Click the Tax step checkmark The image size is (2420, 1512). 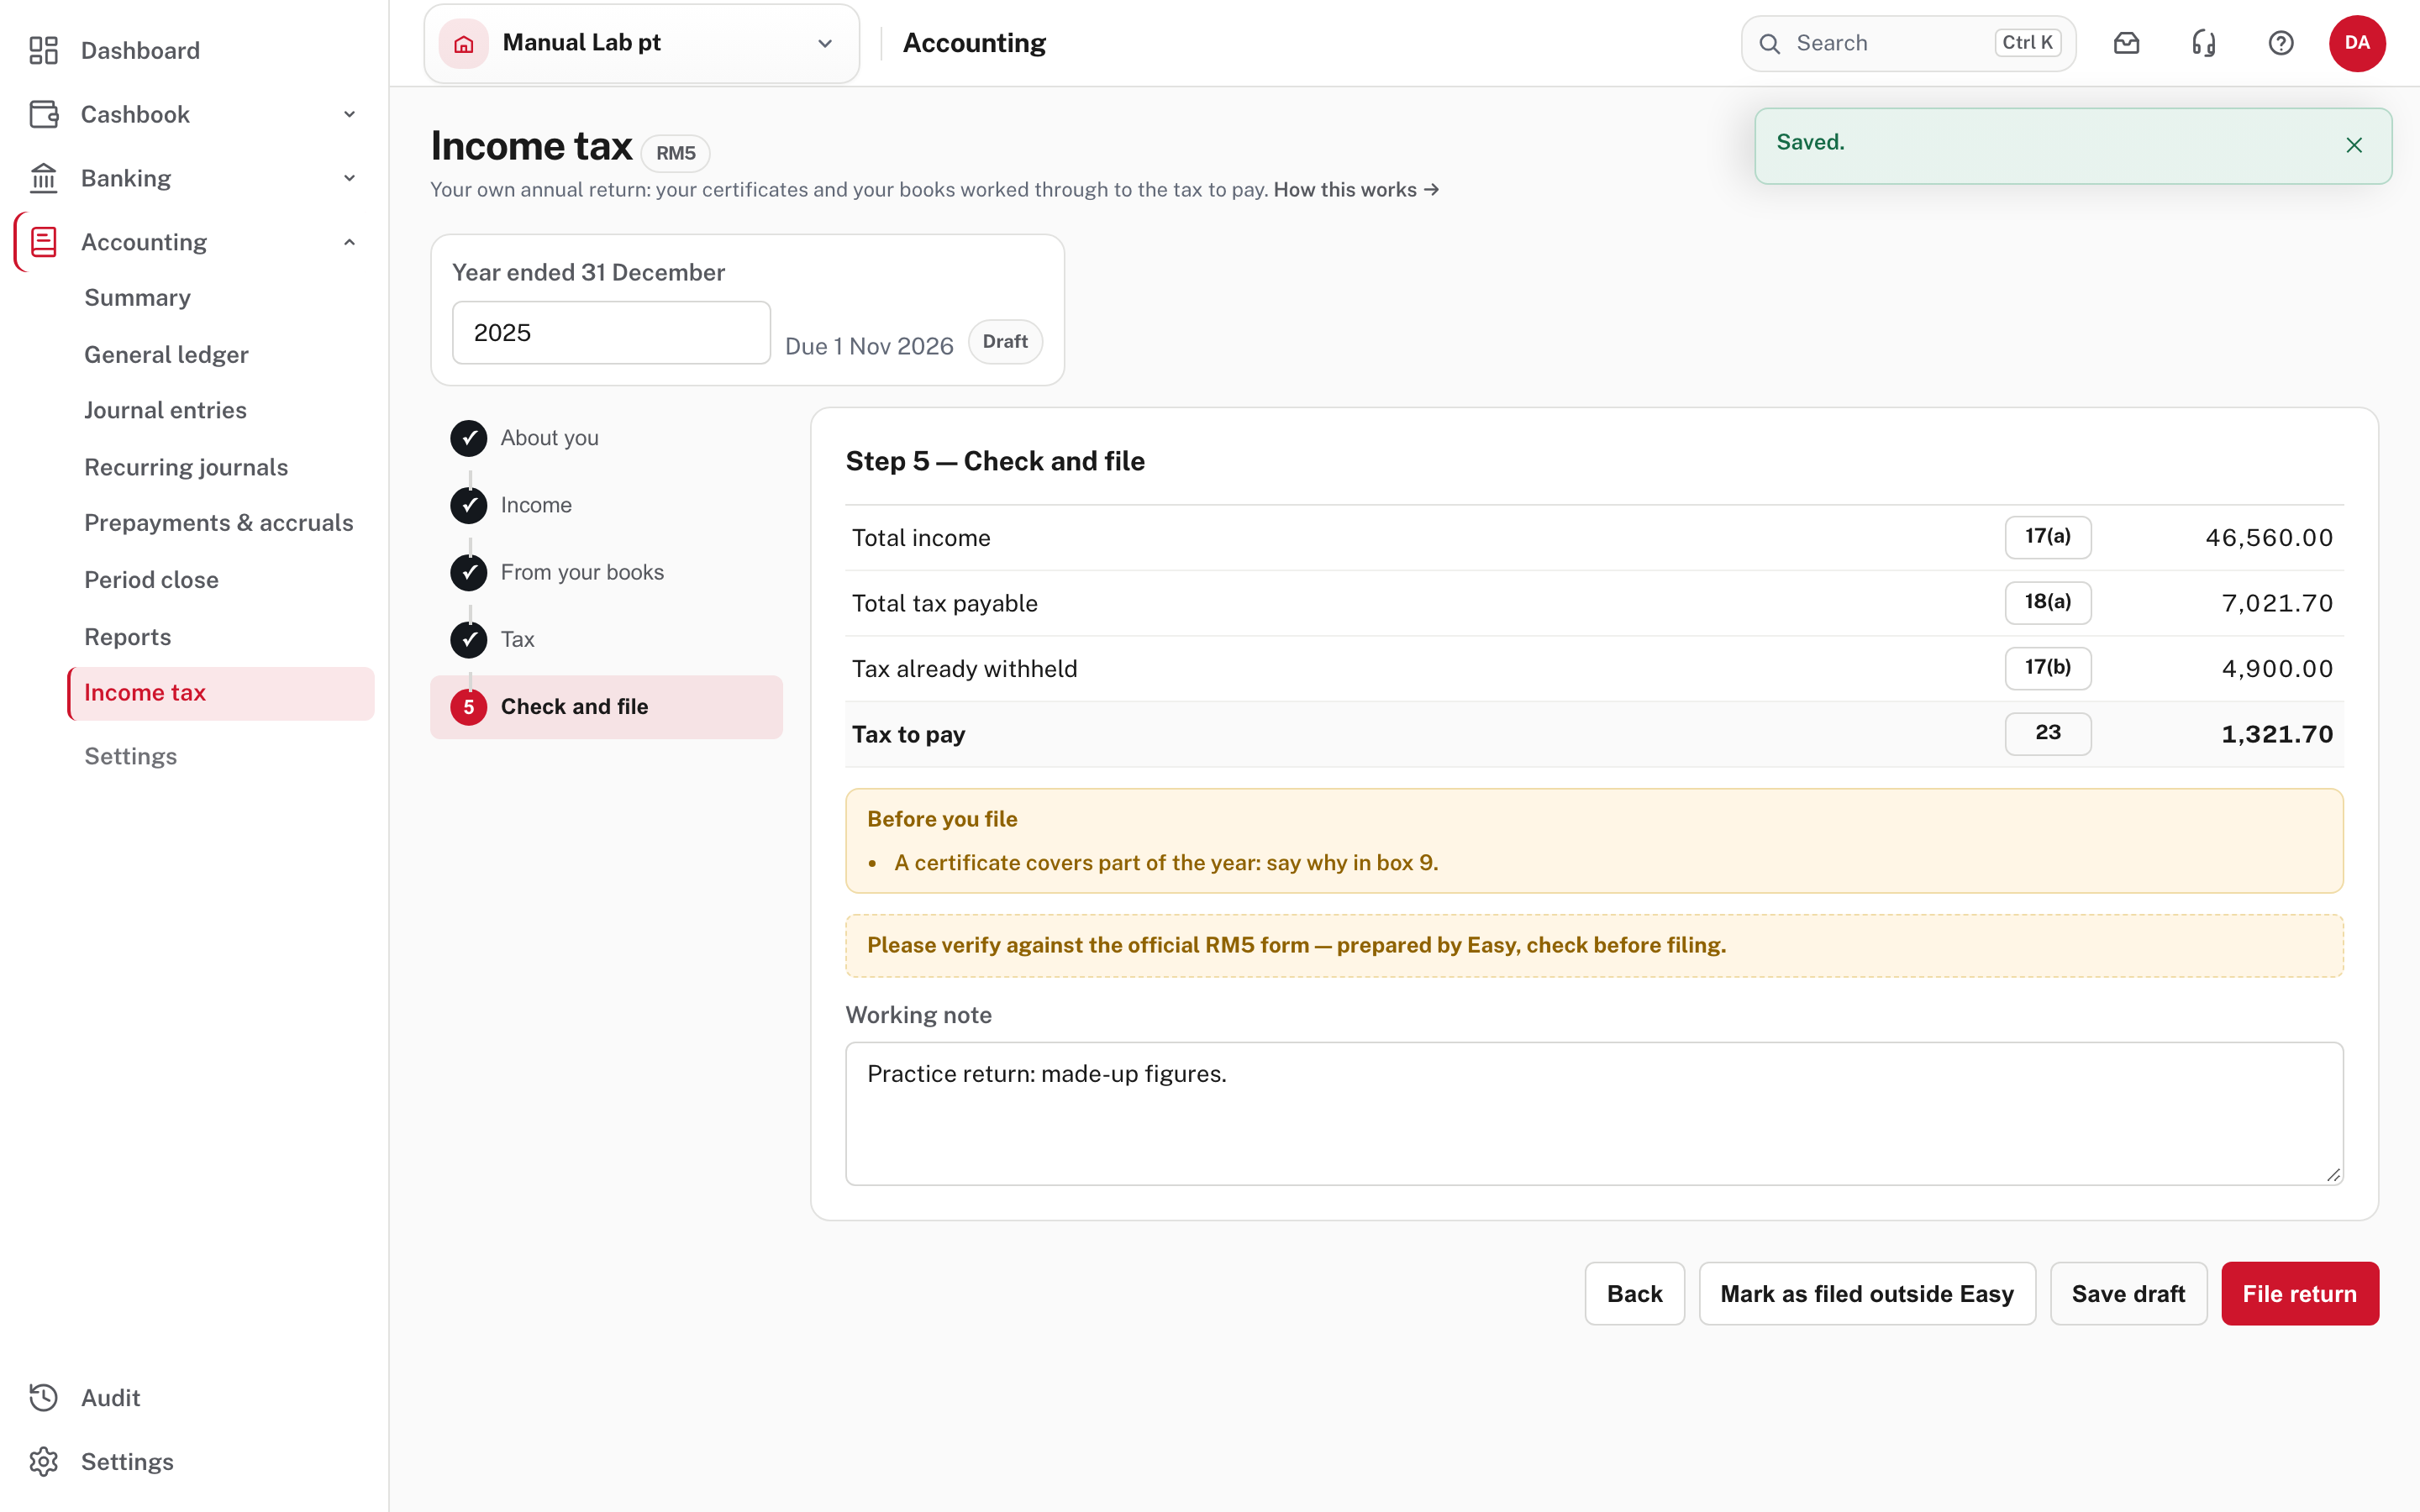pos(468,640)
